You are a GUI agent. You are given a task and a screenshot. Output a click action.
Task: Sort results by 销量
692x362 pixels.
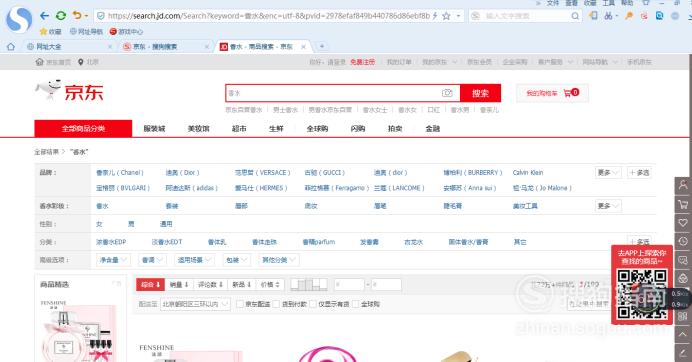pos(179,285)
